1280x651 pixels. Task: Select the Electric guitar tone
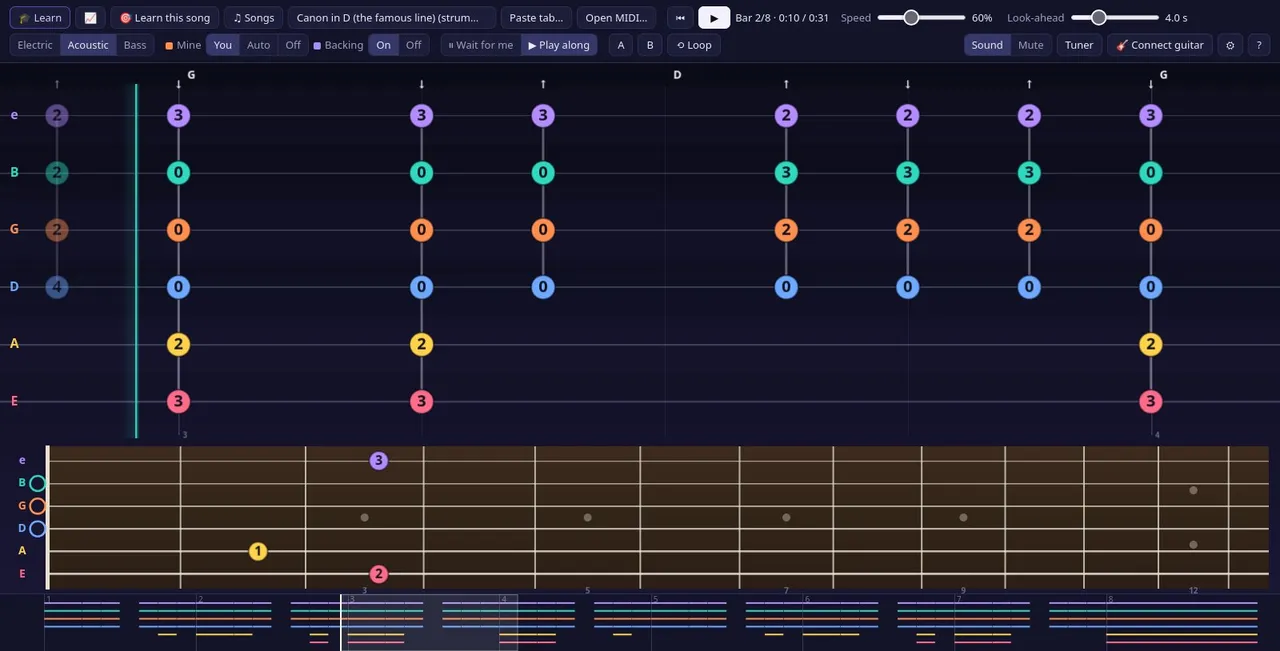coord(35,45)
